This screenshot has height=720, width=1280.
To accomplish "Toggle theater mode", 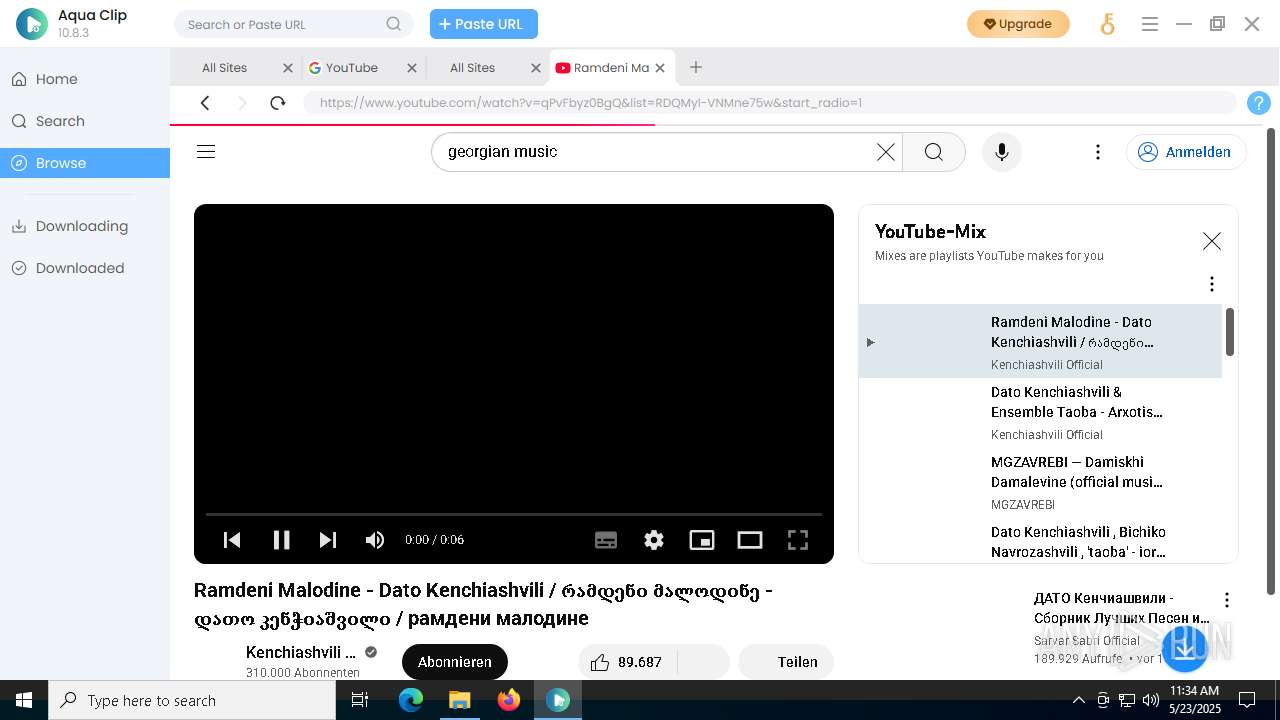I will point(750,540).
